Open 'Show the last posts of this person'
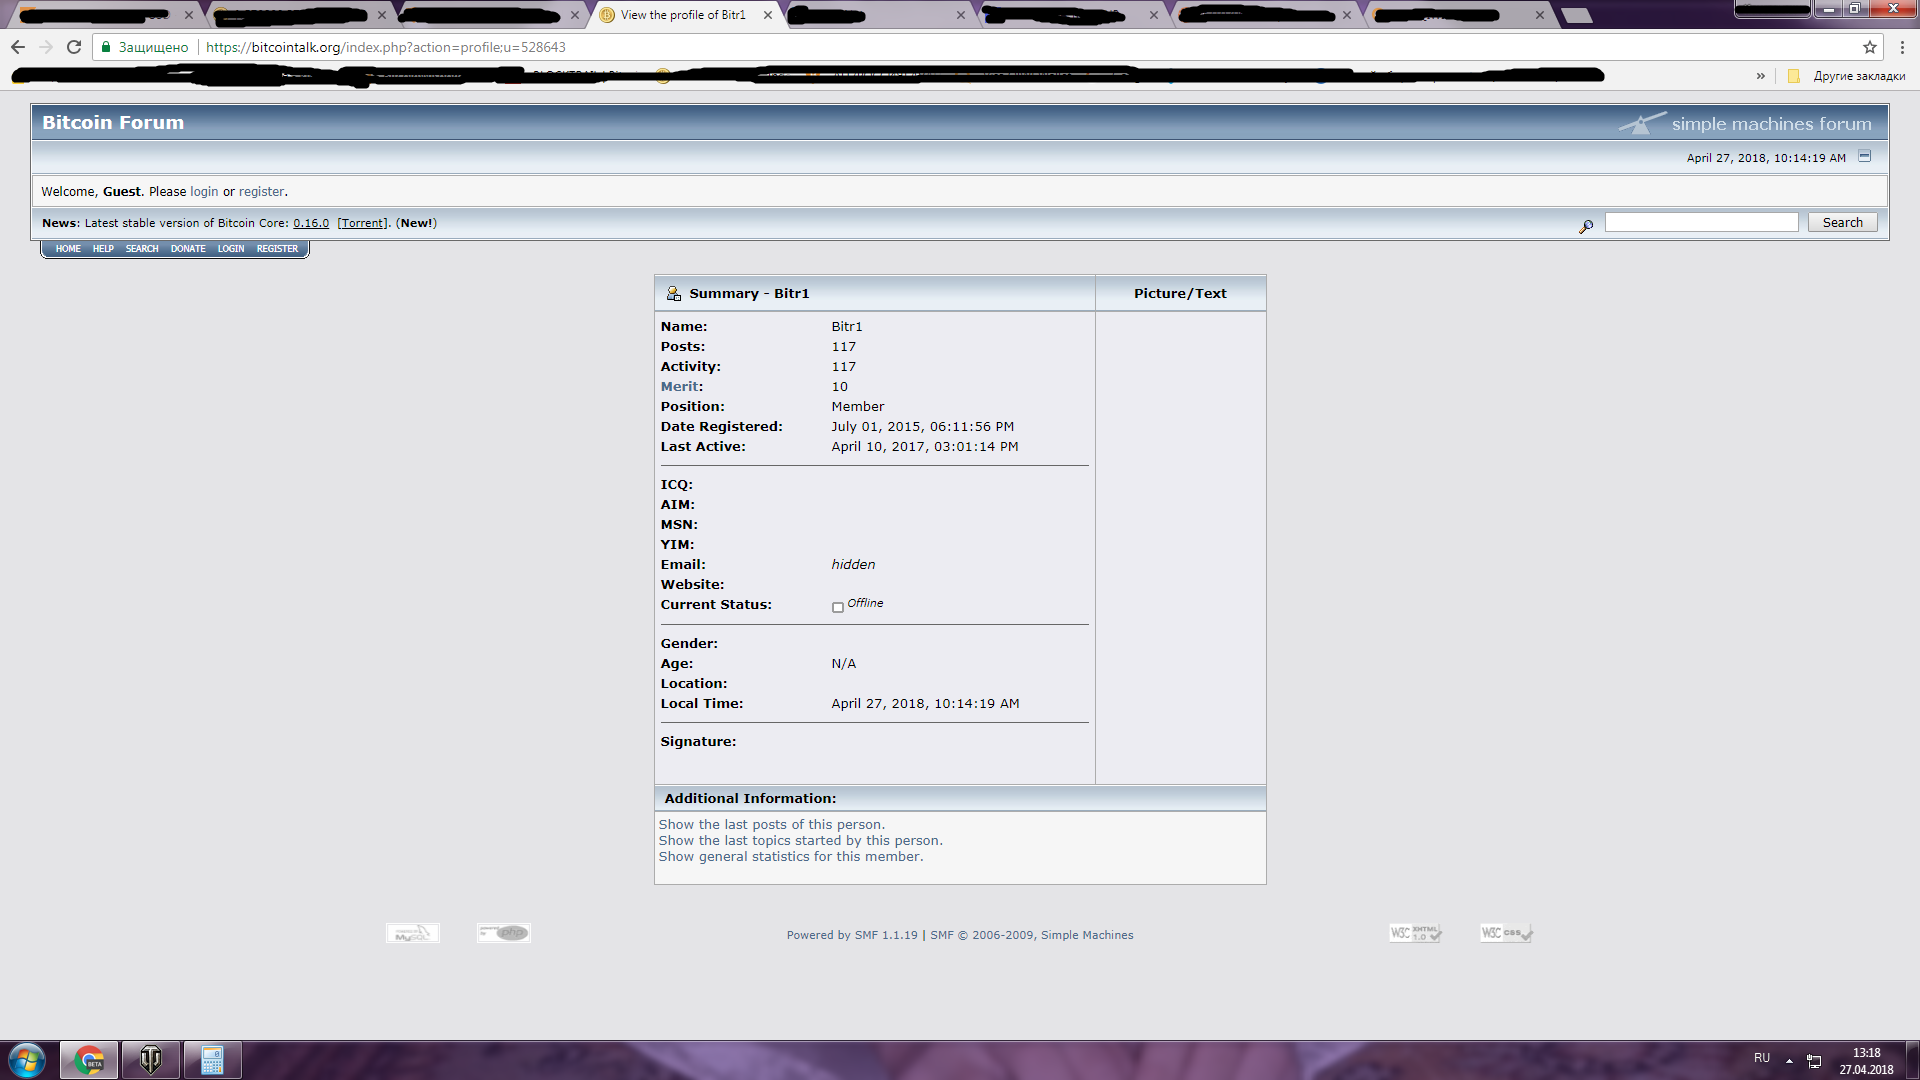 pyautogui.click(x=771, y=825)
